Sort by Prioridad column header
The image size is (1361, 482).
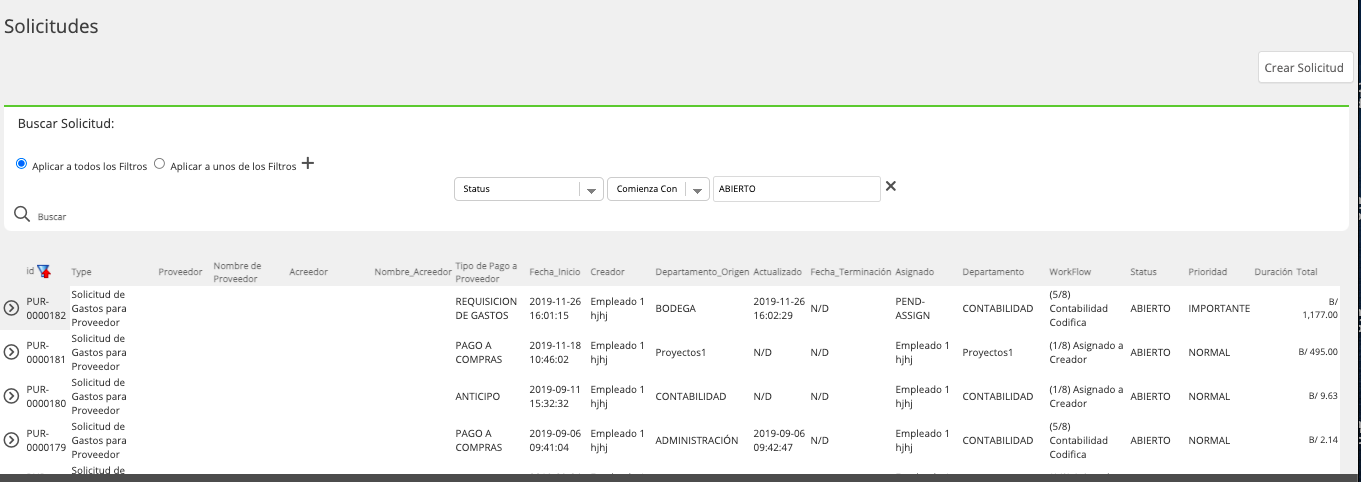[x=1207, y=272]
